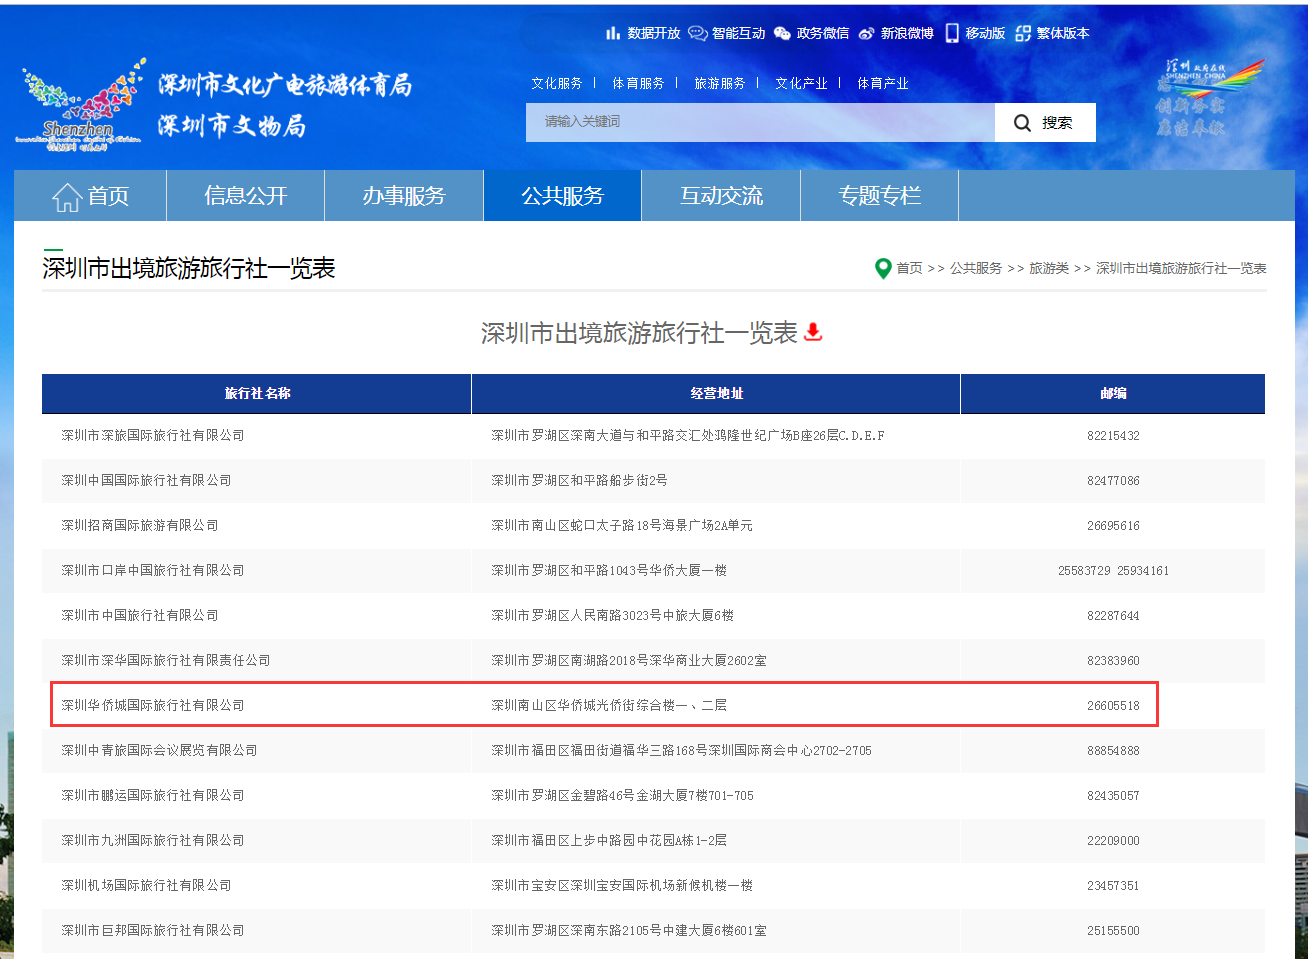
Task: Click the green location pin icon
Action: 883,269
